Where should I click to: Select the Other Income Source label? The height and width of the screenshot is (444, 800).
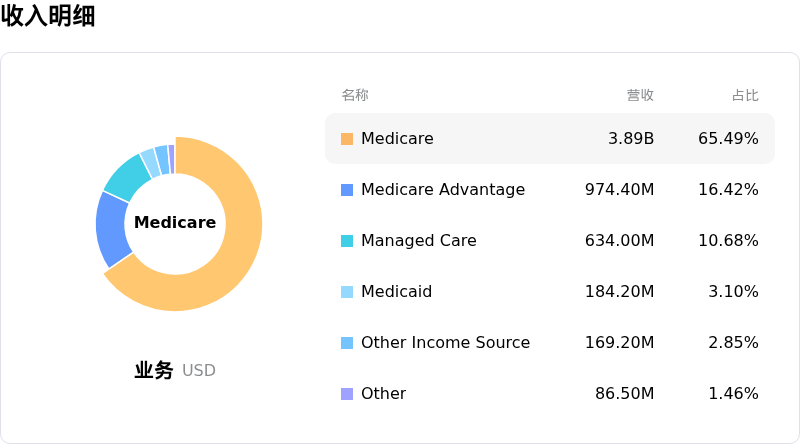[445, 343]
